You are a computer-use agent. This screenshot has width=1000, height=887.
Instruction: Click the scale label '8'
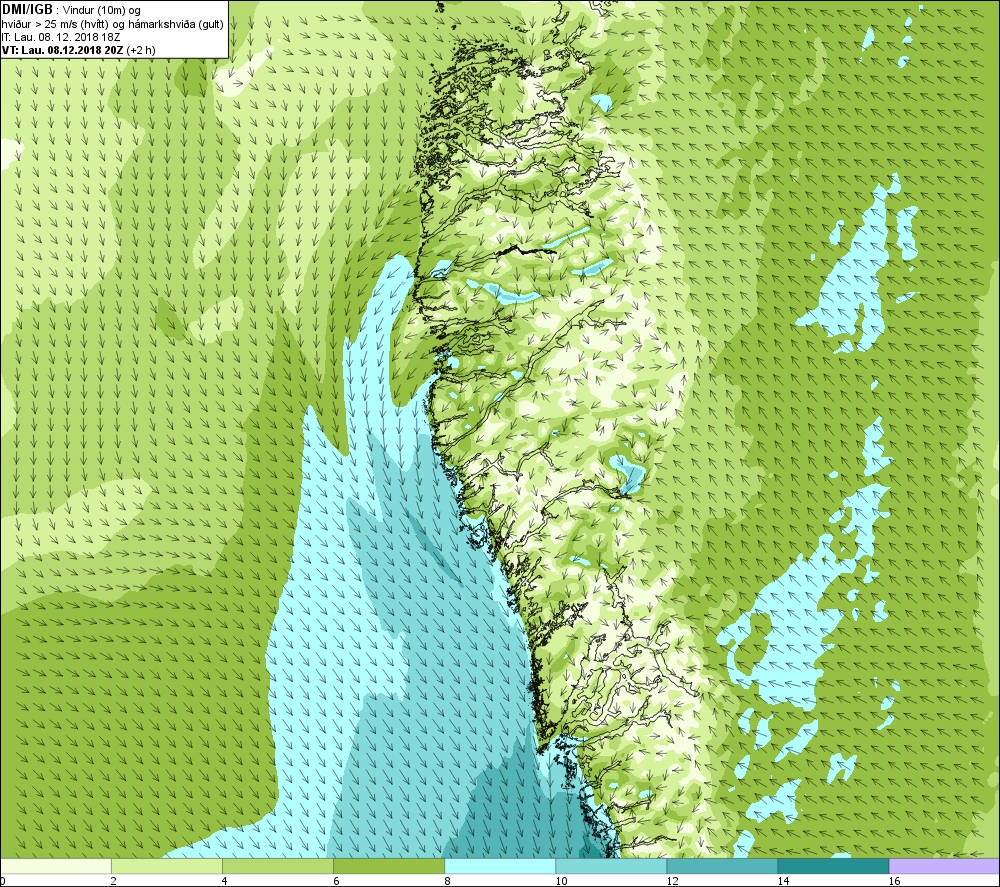[447, 881]
